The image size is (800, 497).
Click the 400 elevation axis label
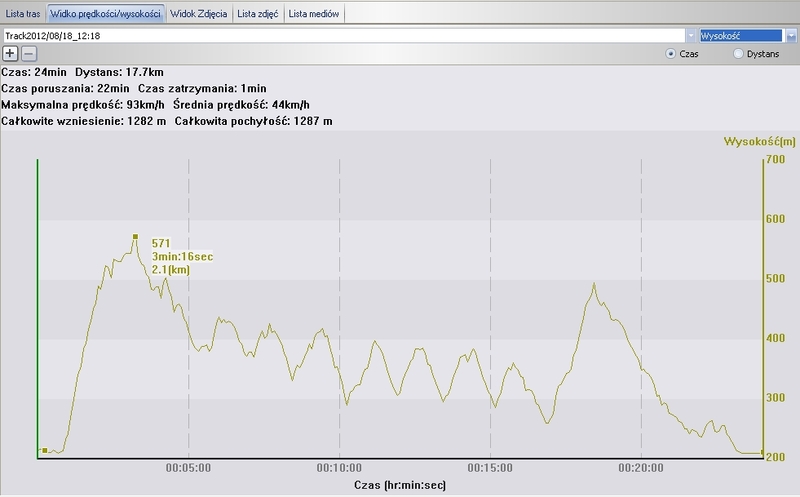[x=776, y=338]
